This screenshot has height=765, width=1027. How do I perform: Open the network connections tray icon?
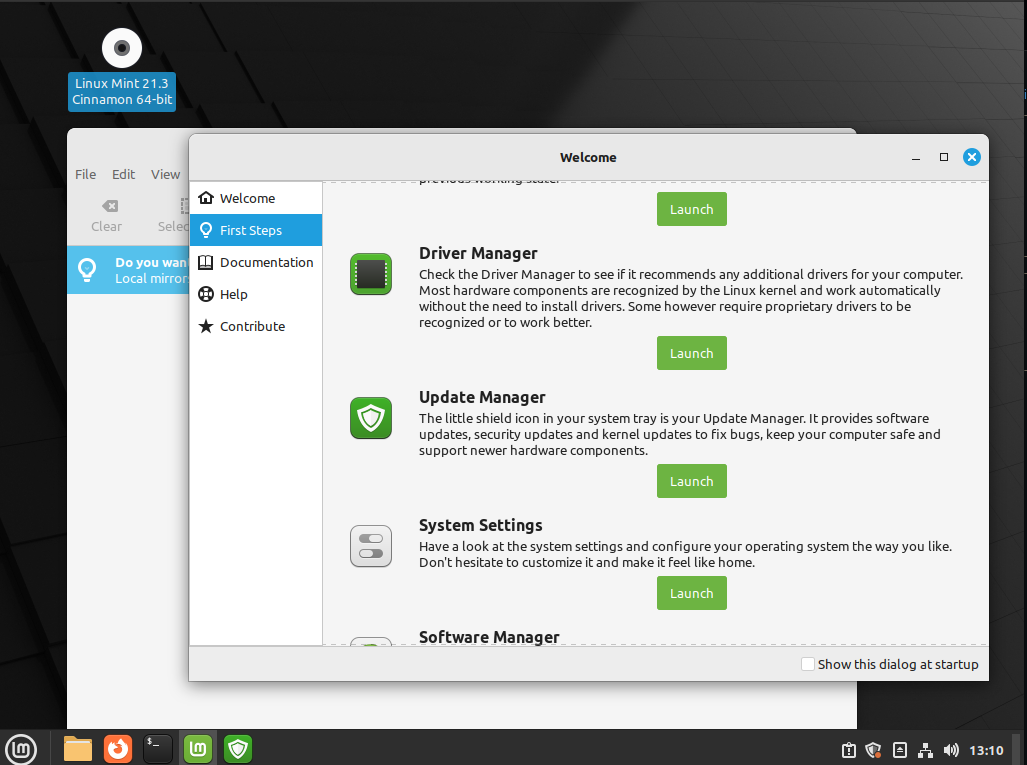(x=925, y=750)
